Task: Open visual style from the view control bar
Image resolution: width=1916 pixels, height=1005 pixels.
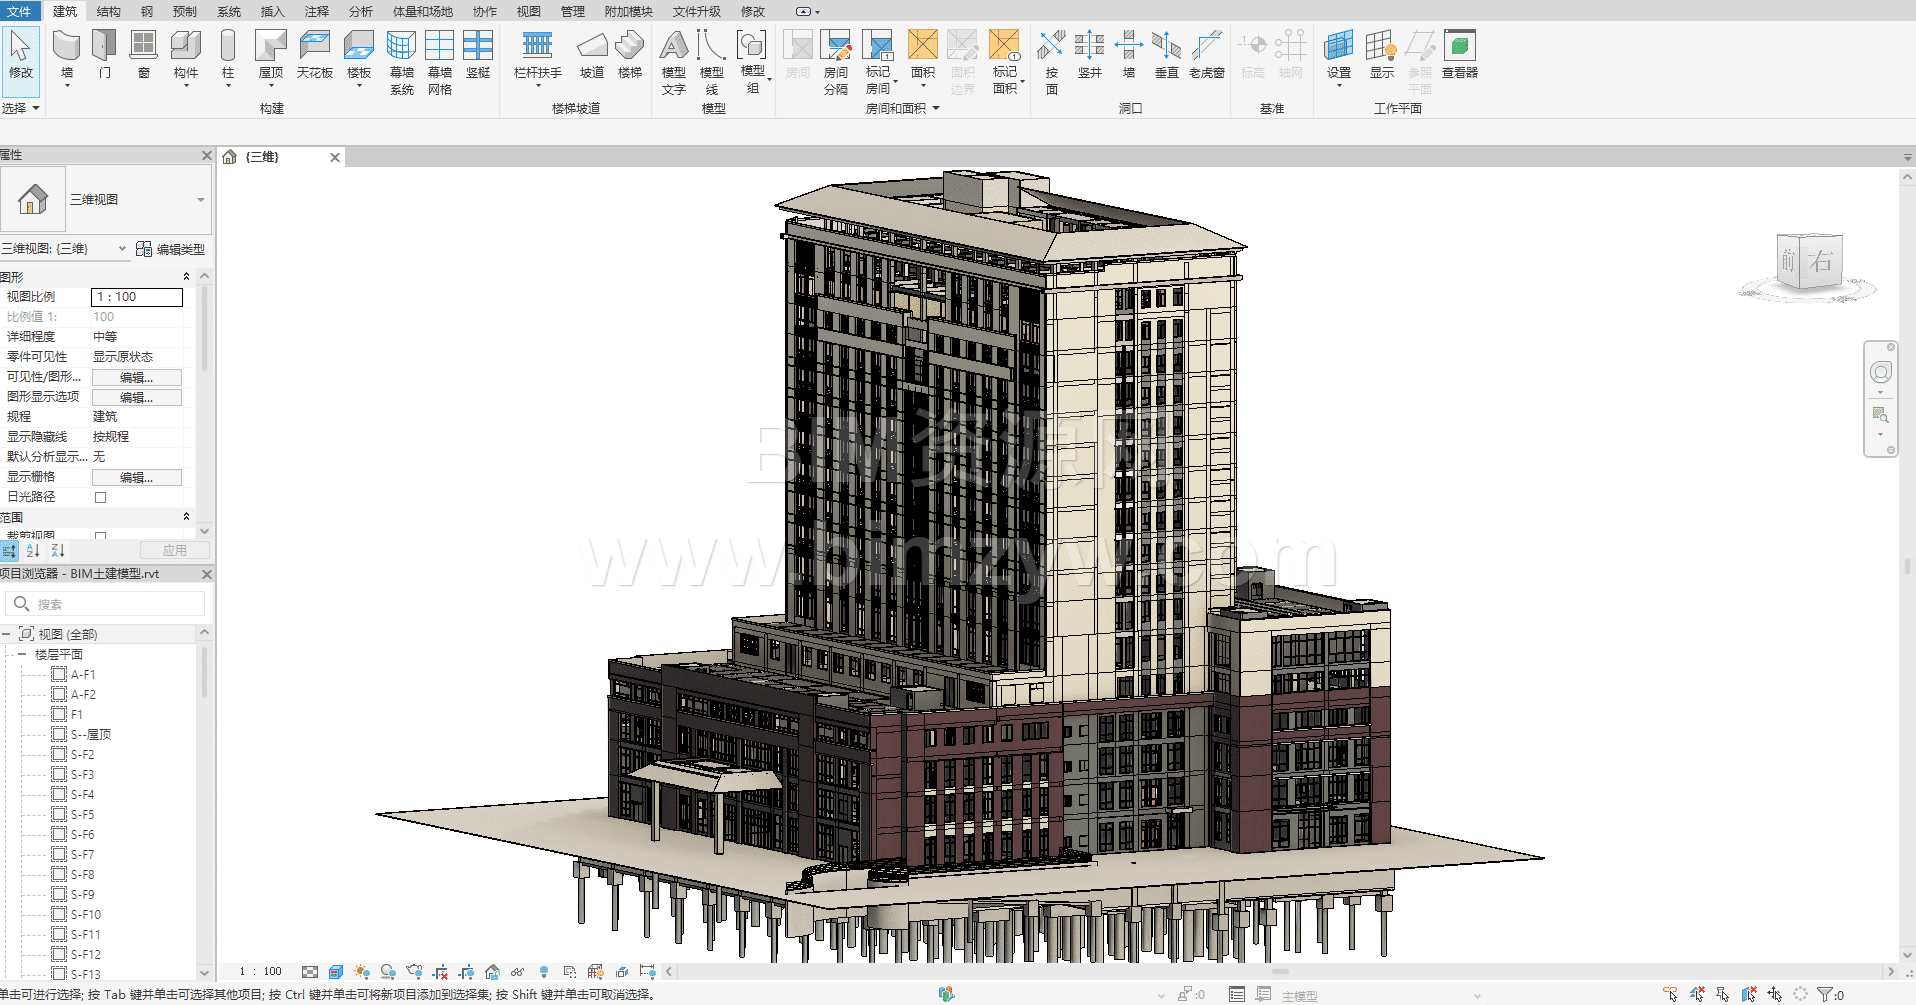Action: (x=336, y=972)
